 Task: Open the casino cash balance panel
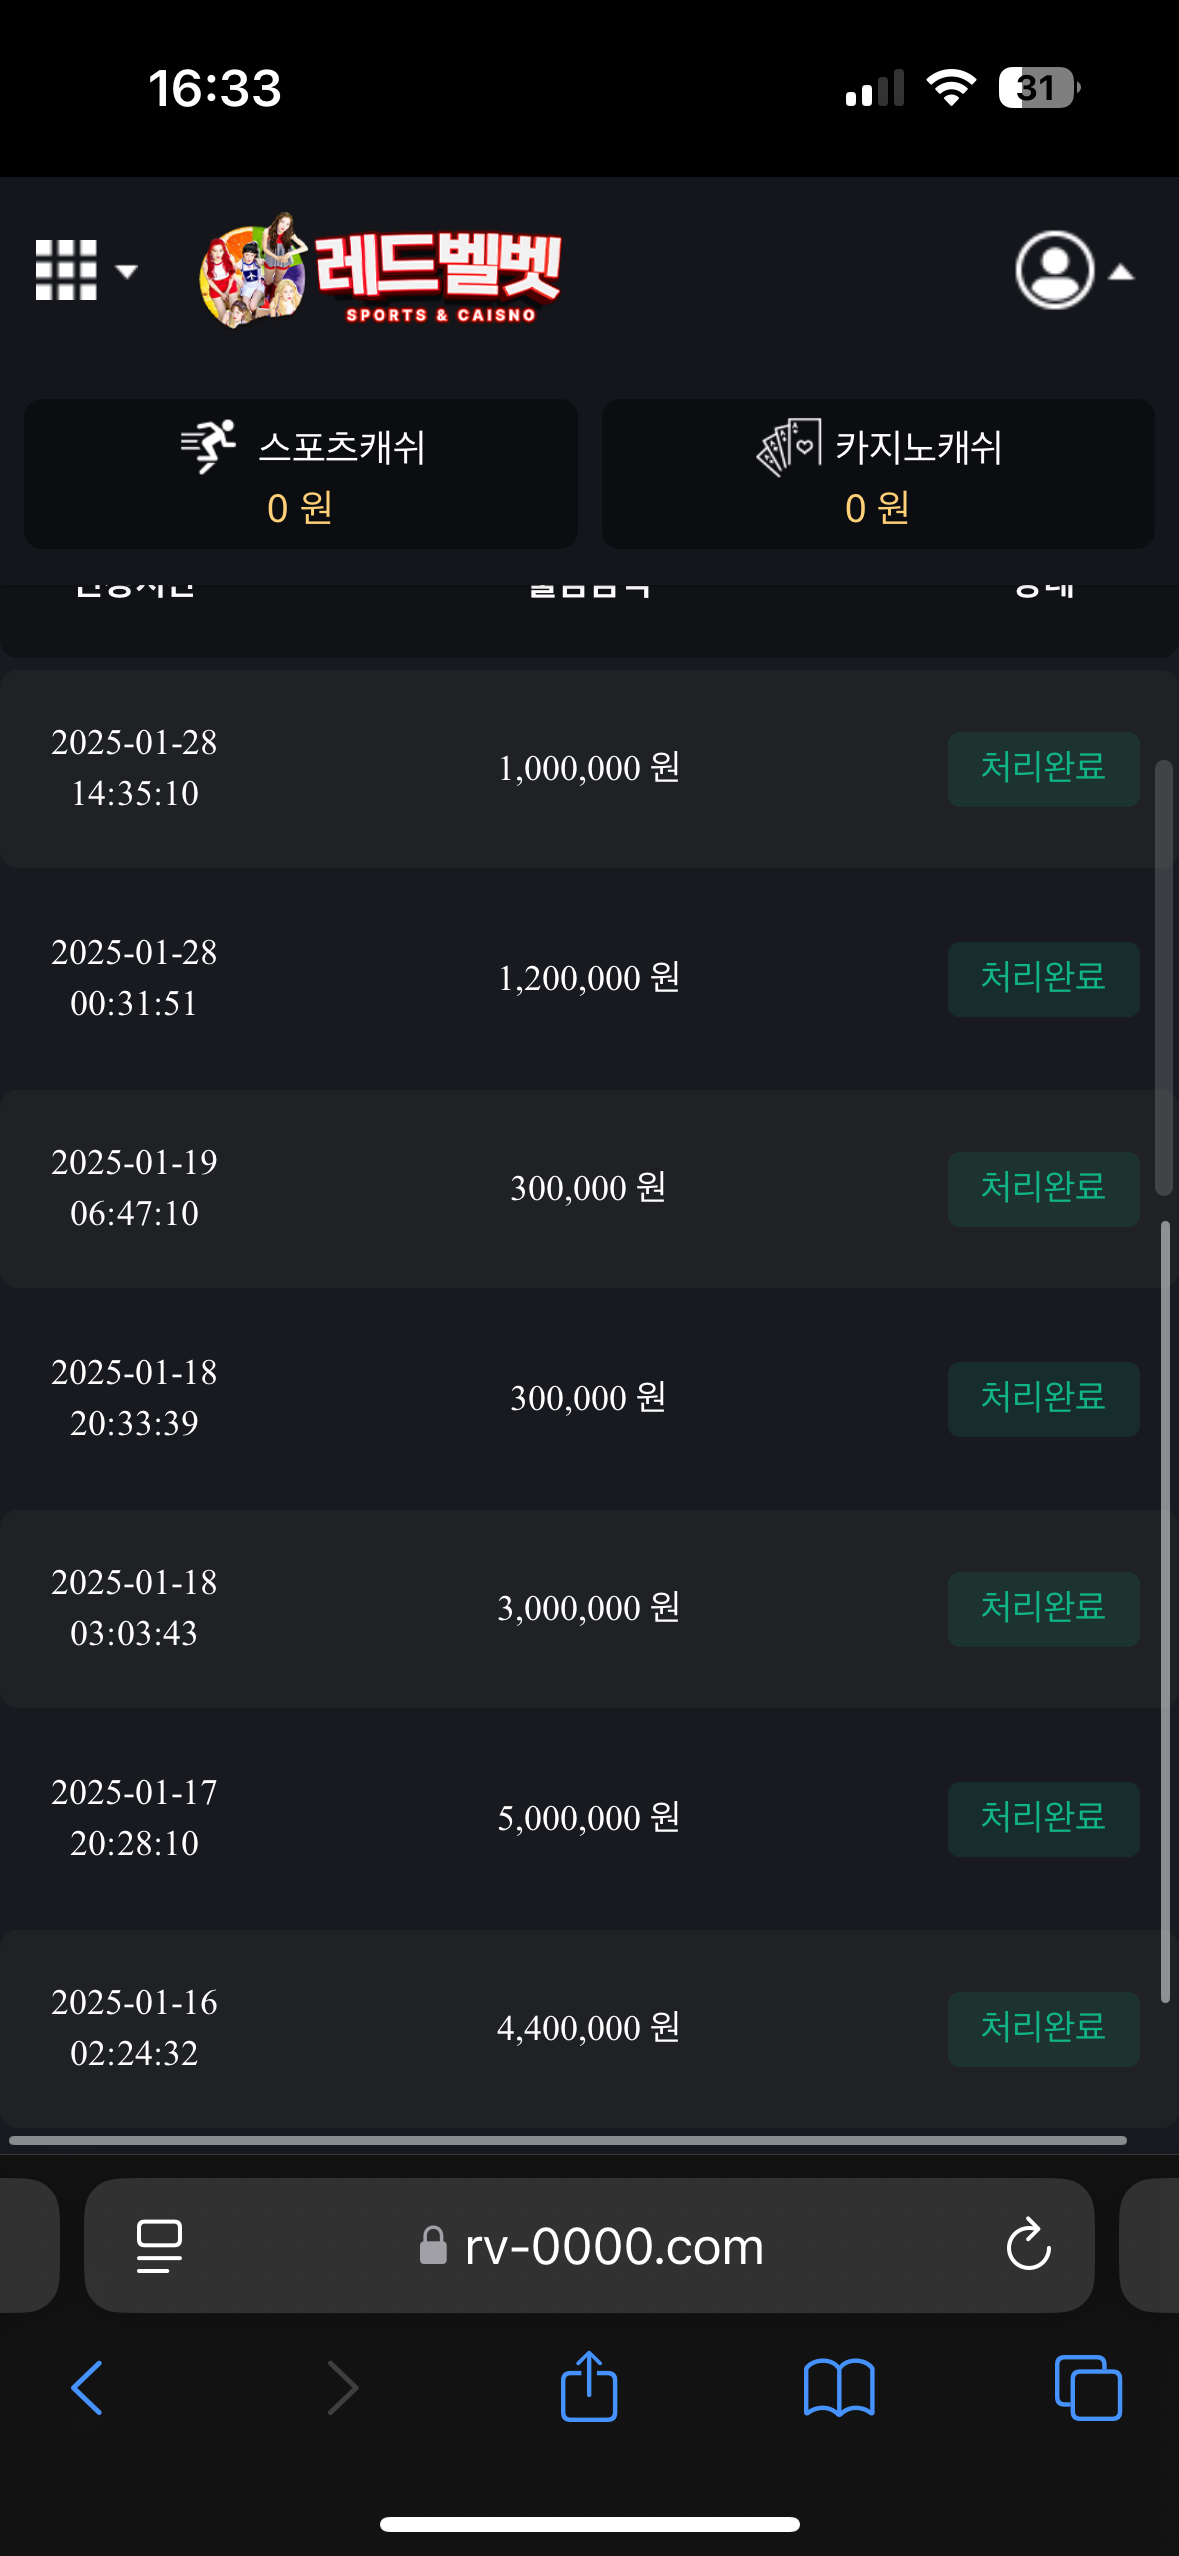coord(877,474)
